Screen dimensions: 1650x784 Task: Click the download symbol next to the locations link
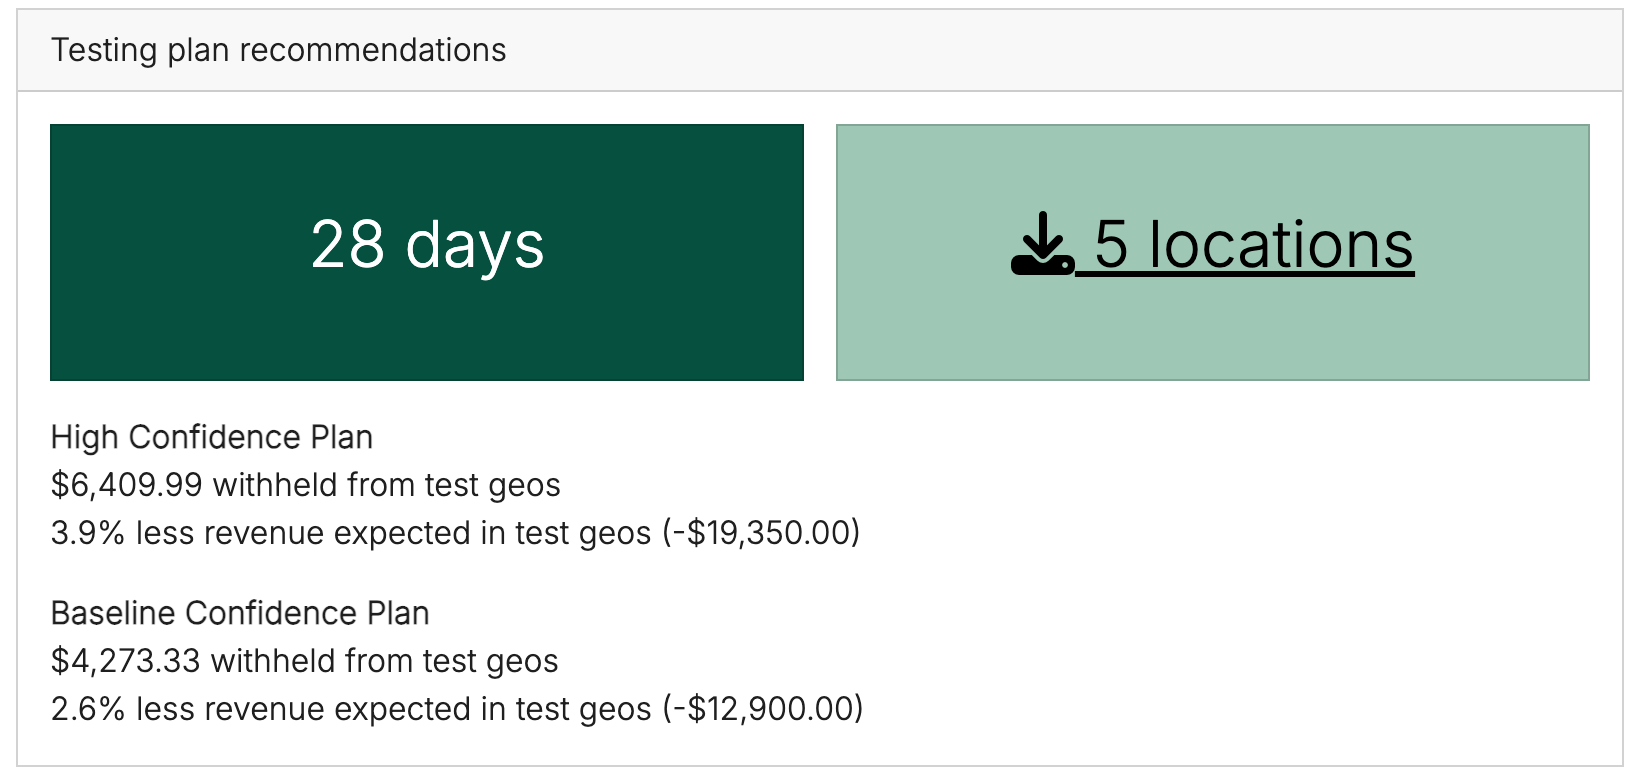1043,243
